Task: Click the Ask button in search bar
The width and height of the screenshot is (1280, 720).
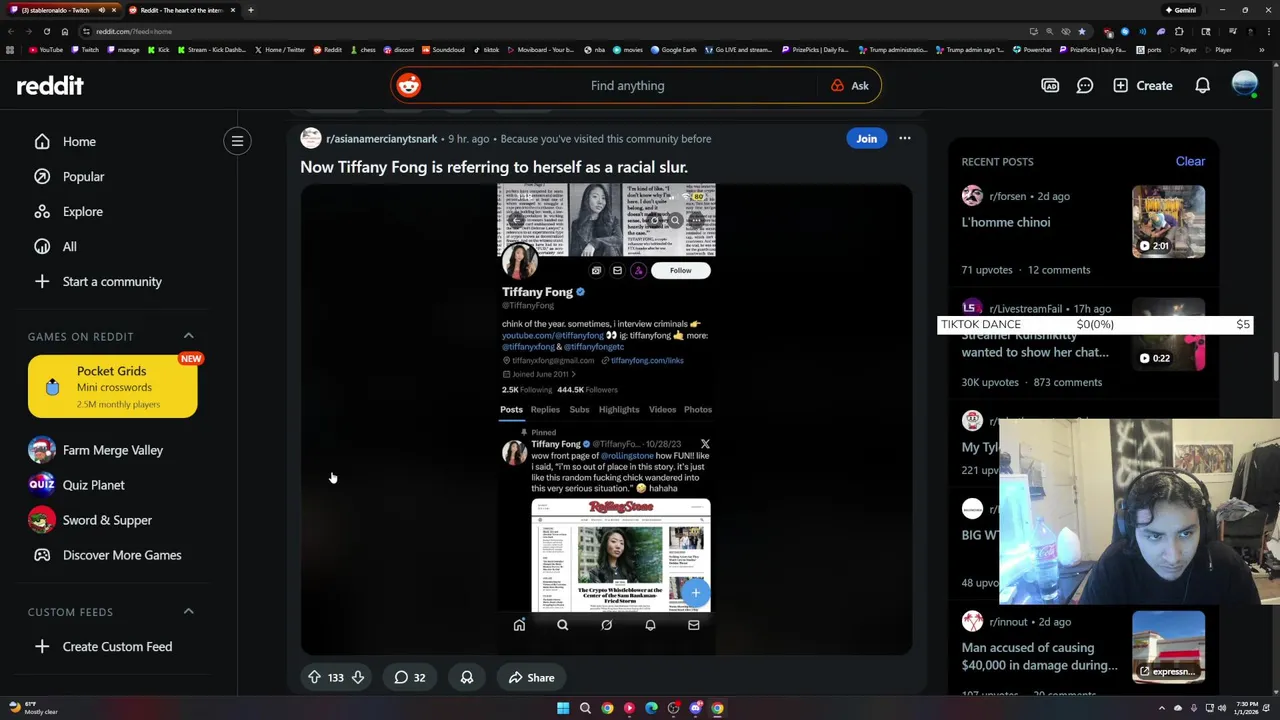Action: point(850,86)
